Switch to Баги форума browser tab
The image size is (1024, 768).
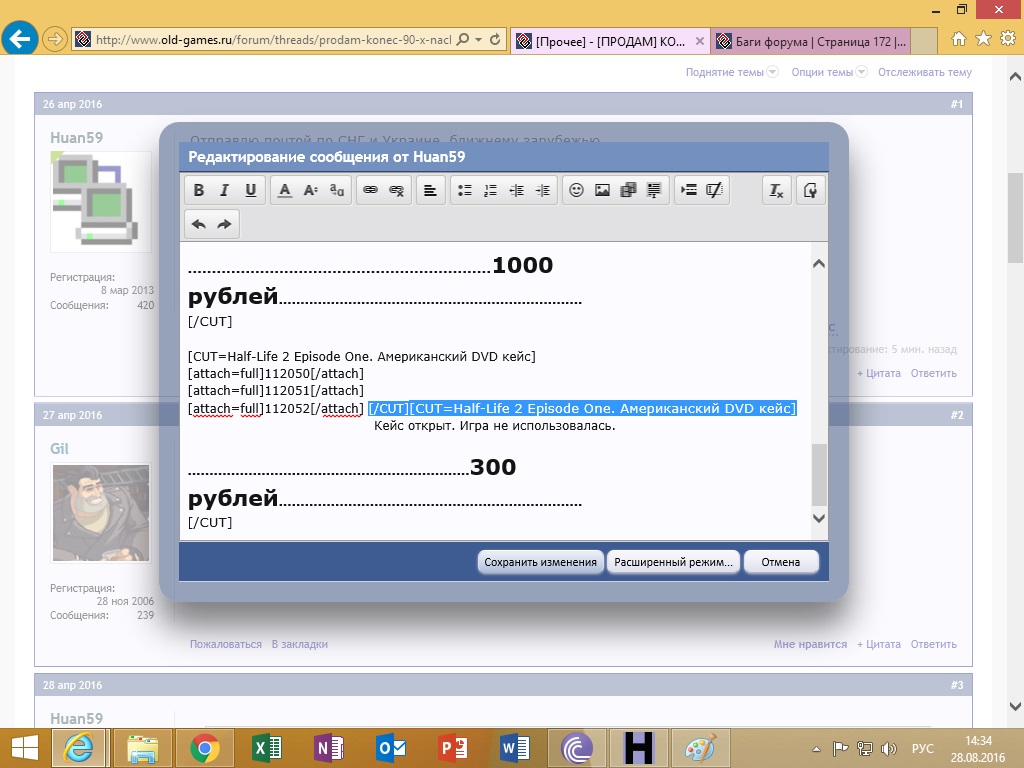pos(810,41)
